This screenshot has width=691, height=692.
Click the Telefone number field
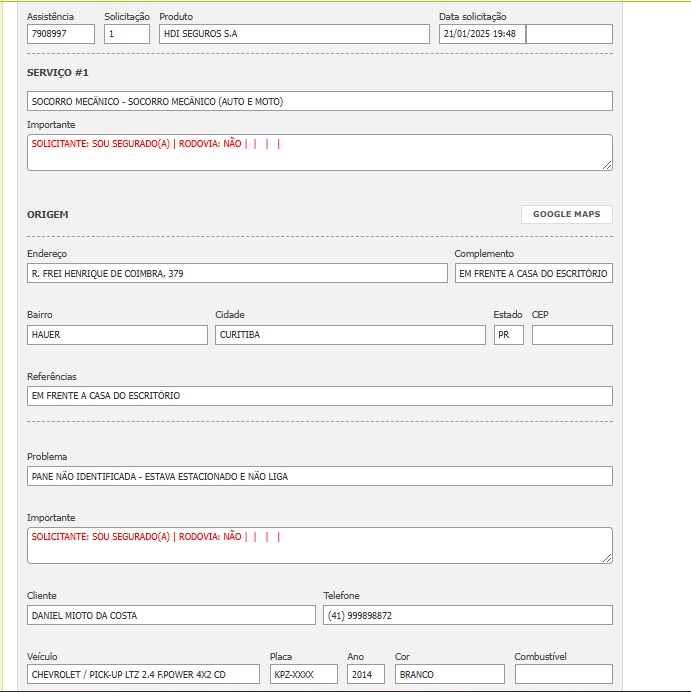point(467,615)
